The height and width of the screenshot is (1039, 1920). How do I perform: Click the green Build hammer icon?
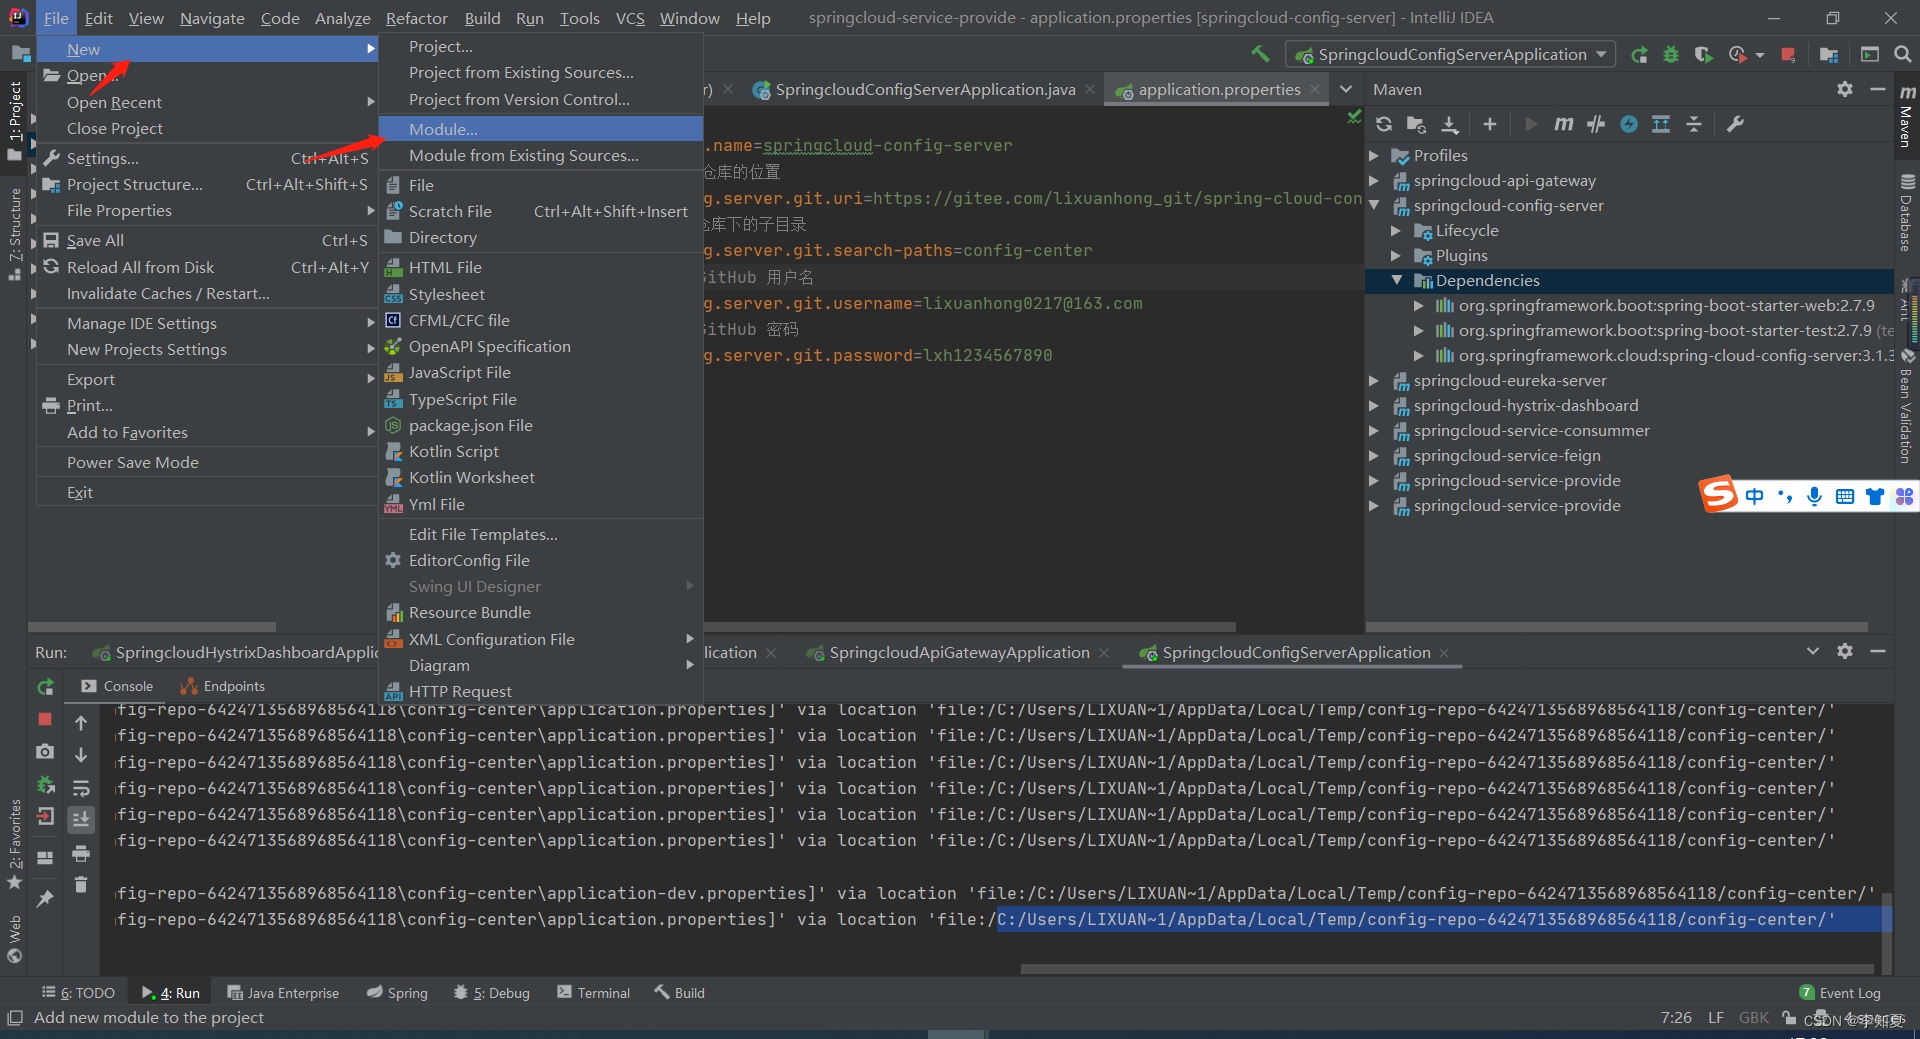click(x=1260, y=54)
